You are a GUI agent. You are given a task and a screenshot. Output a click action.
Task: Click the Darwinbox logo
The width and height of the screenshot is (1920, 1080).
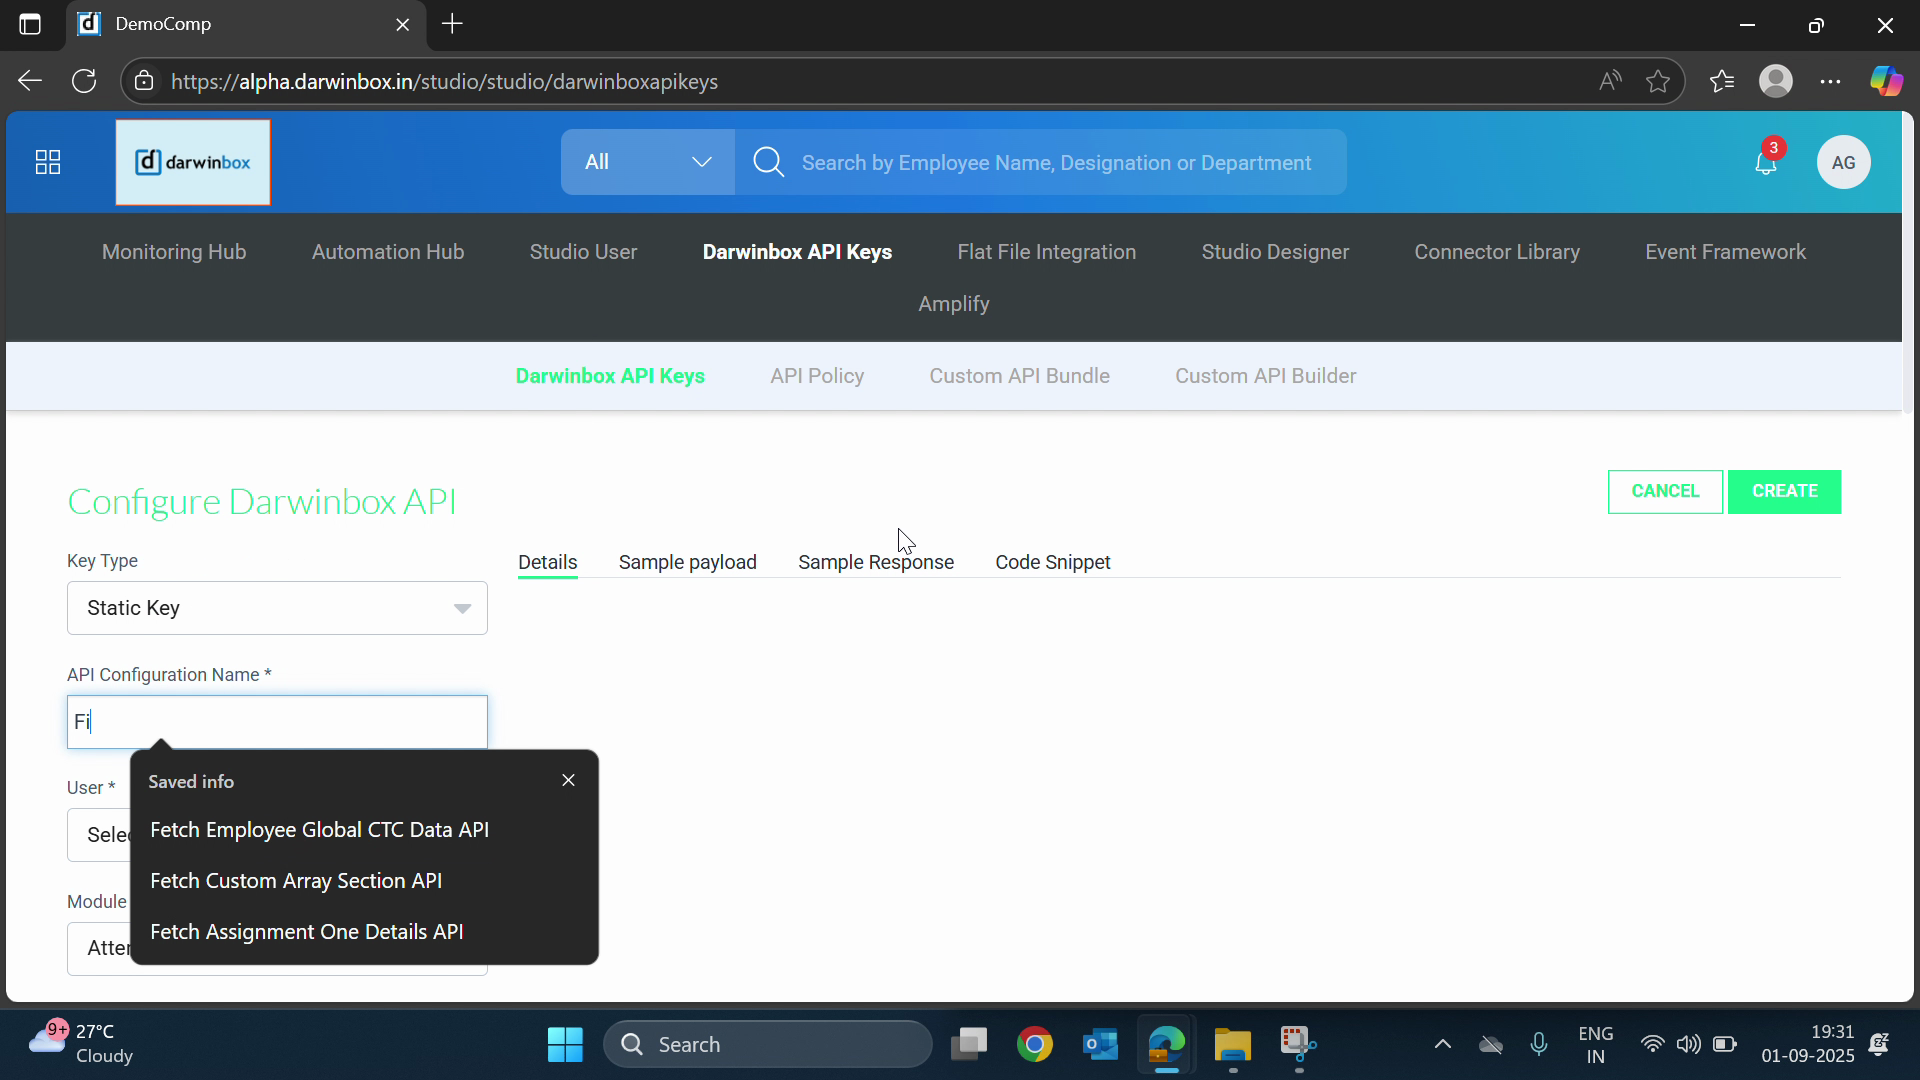tap(193, 162)
